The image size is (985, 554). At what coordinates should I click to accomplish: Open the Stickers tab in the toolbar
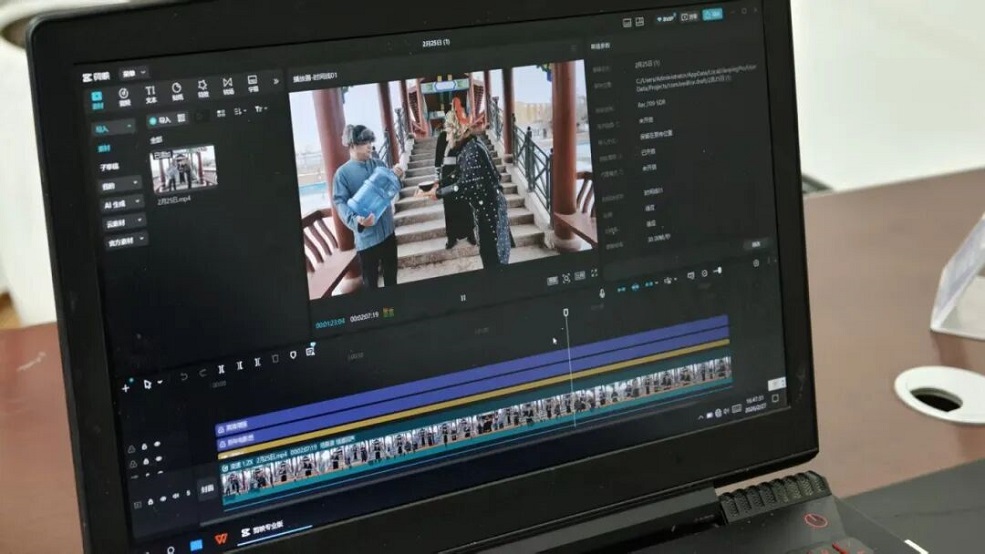tap(177, 91)
